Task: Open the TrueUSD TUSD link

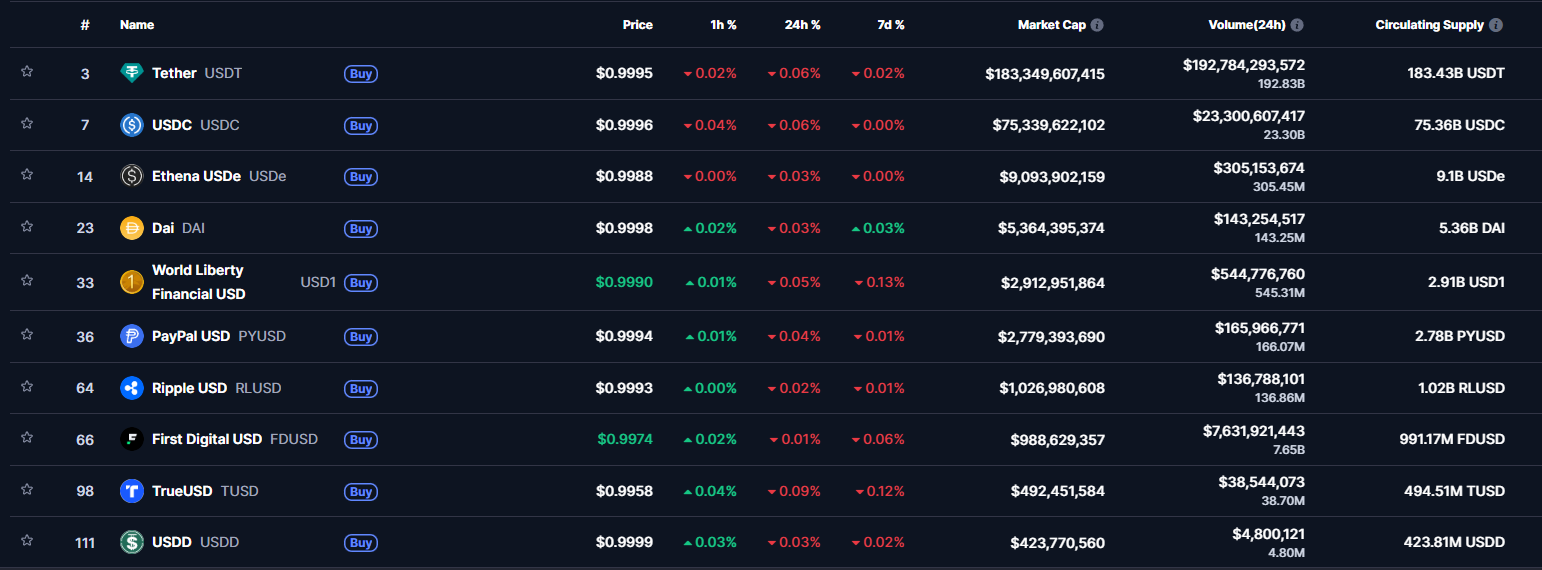Action: tap(205, 491)
